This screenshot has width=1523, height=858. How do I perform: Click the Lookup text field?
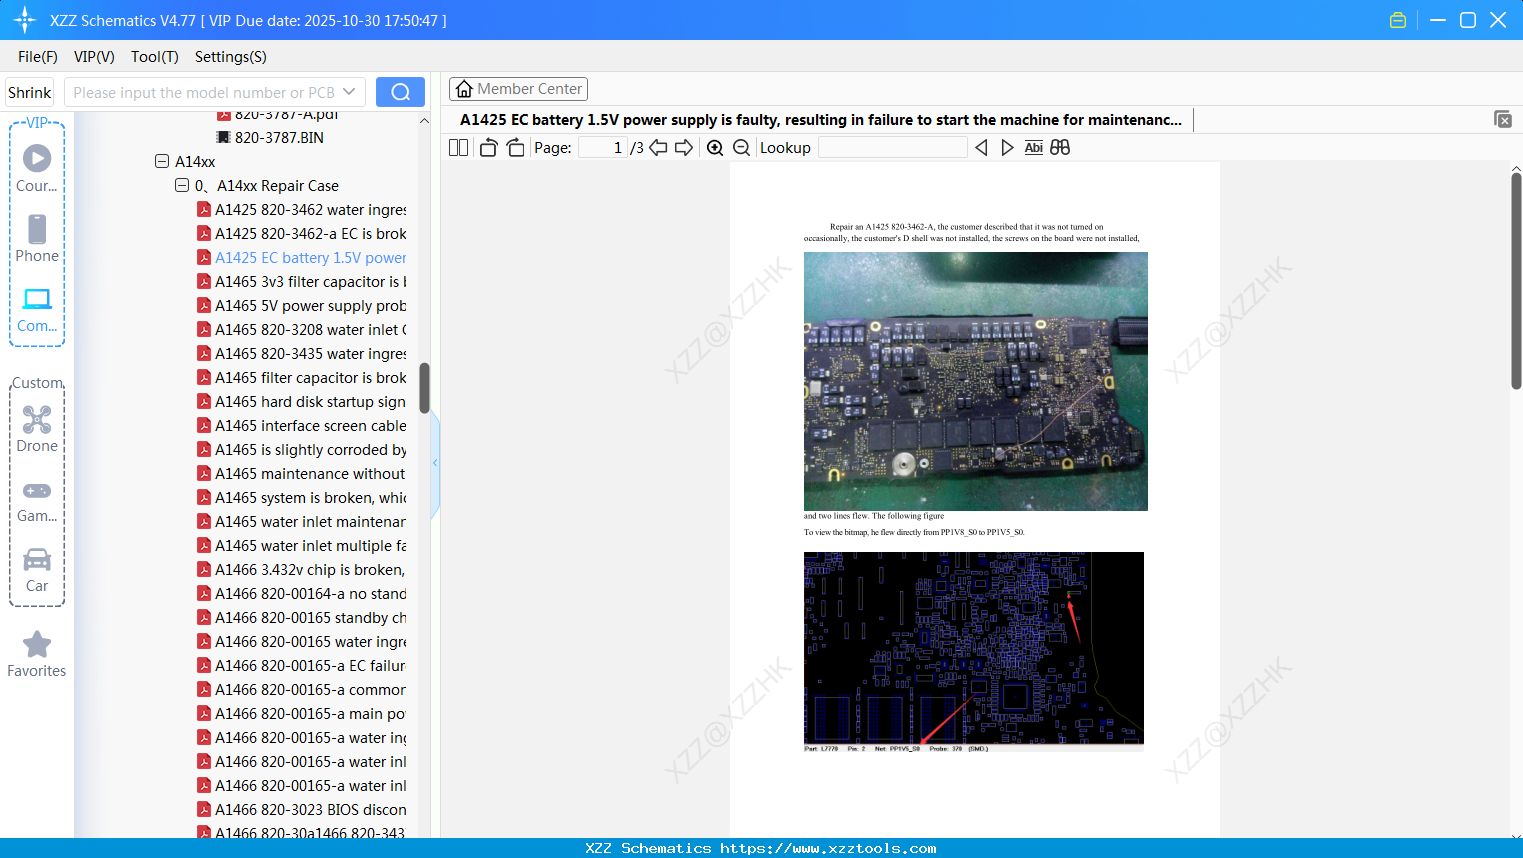[x=893, y=148]
